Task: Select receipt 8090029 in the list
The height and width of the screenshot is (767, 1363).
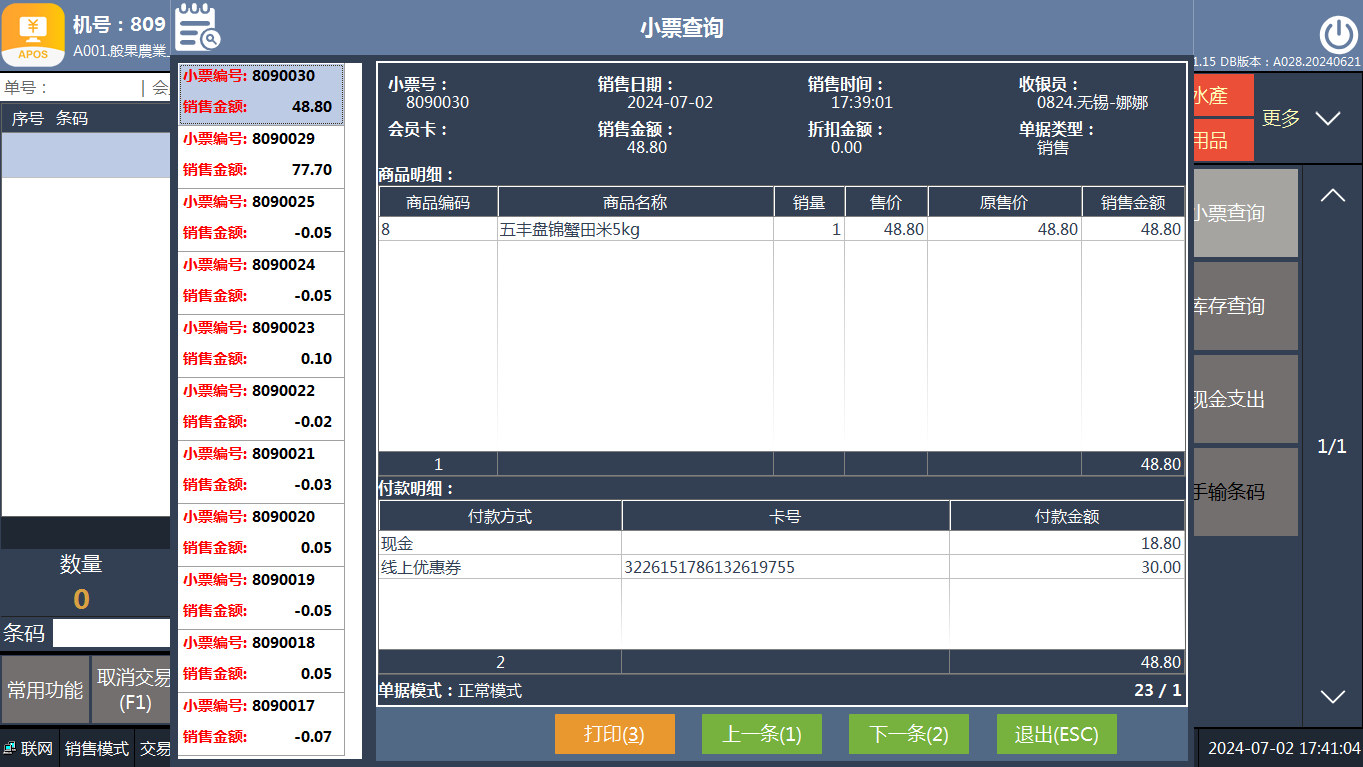Action: tap(260, 155)
